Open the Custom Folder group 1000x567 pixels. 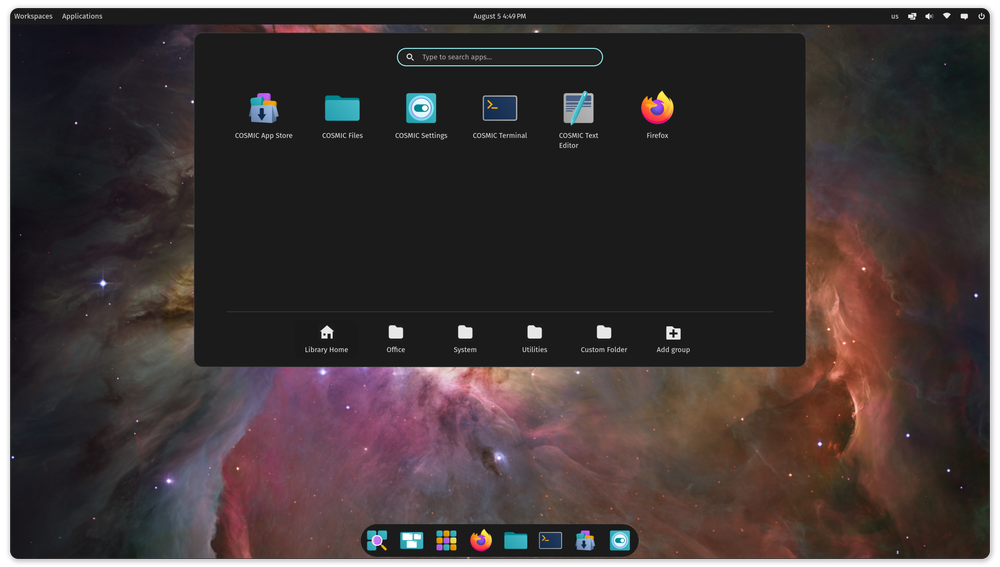(604, 339)
